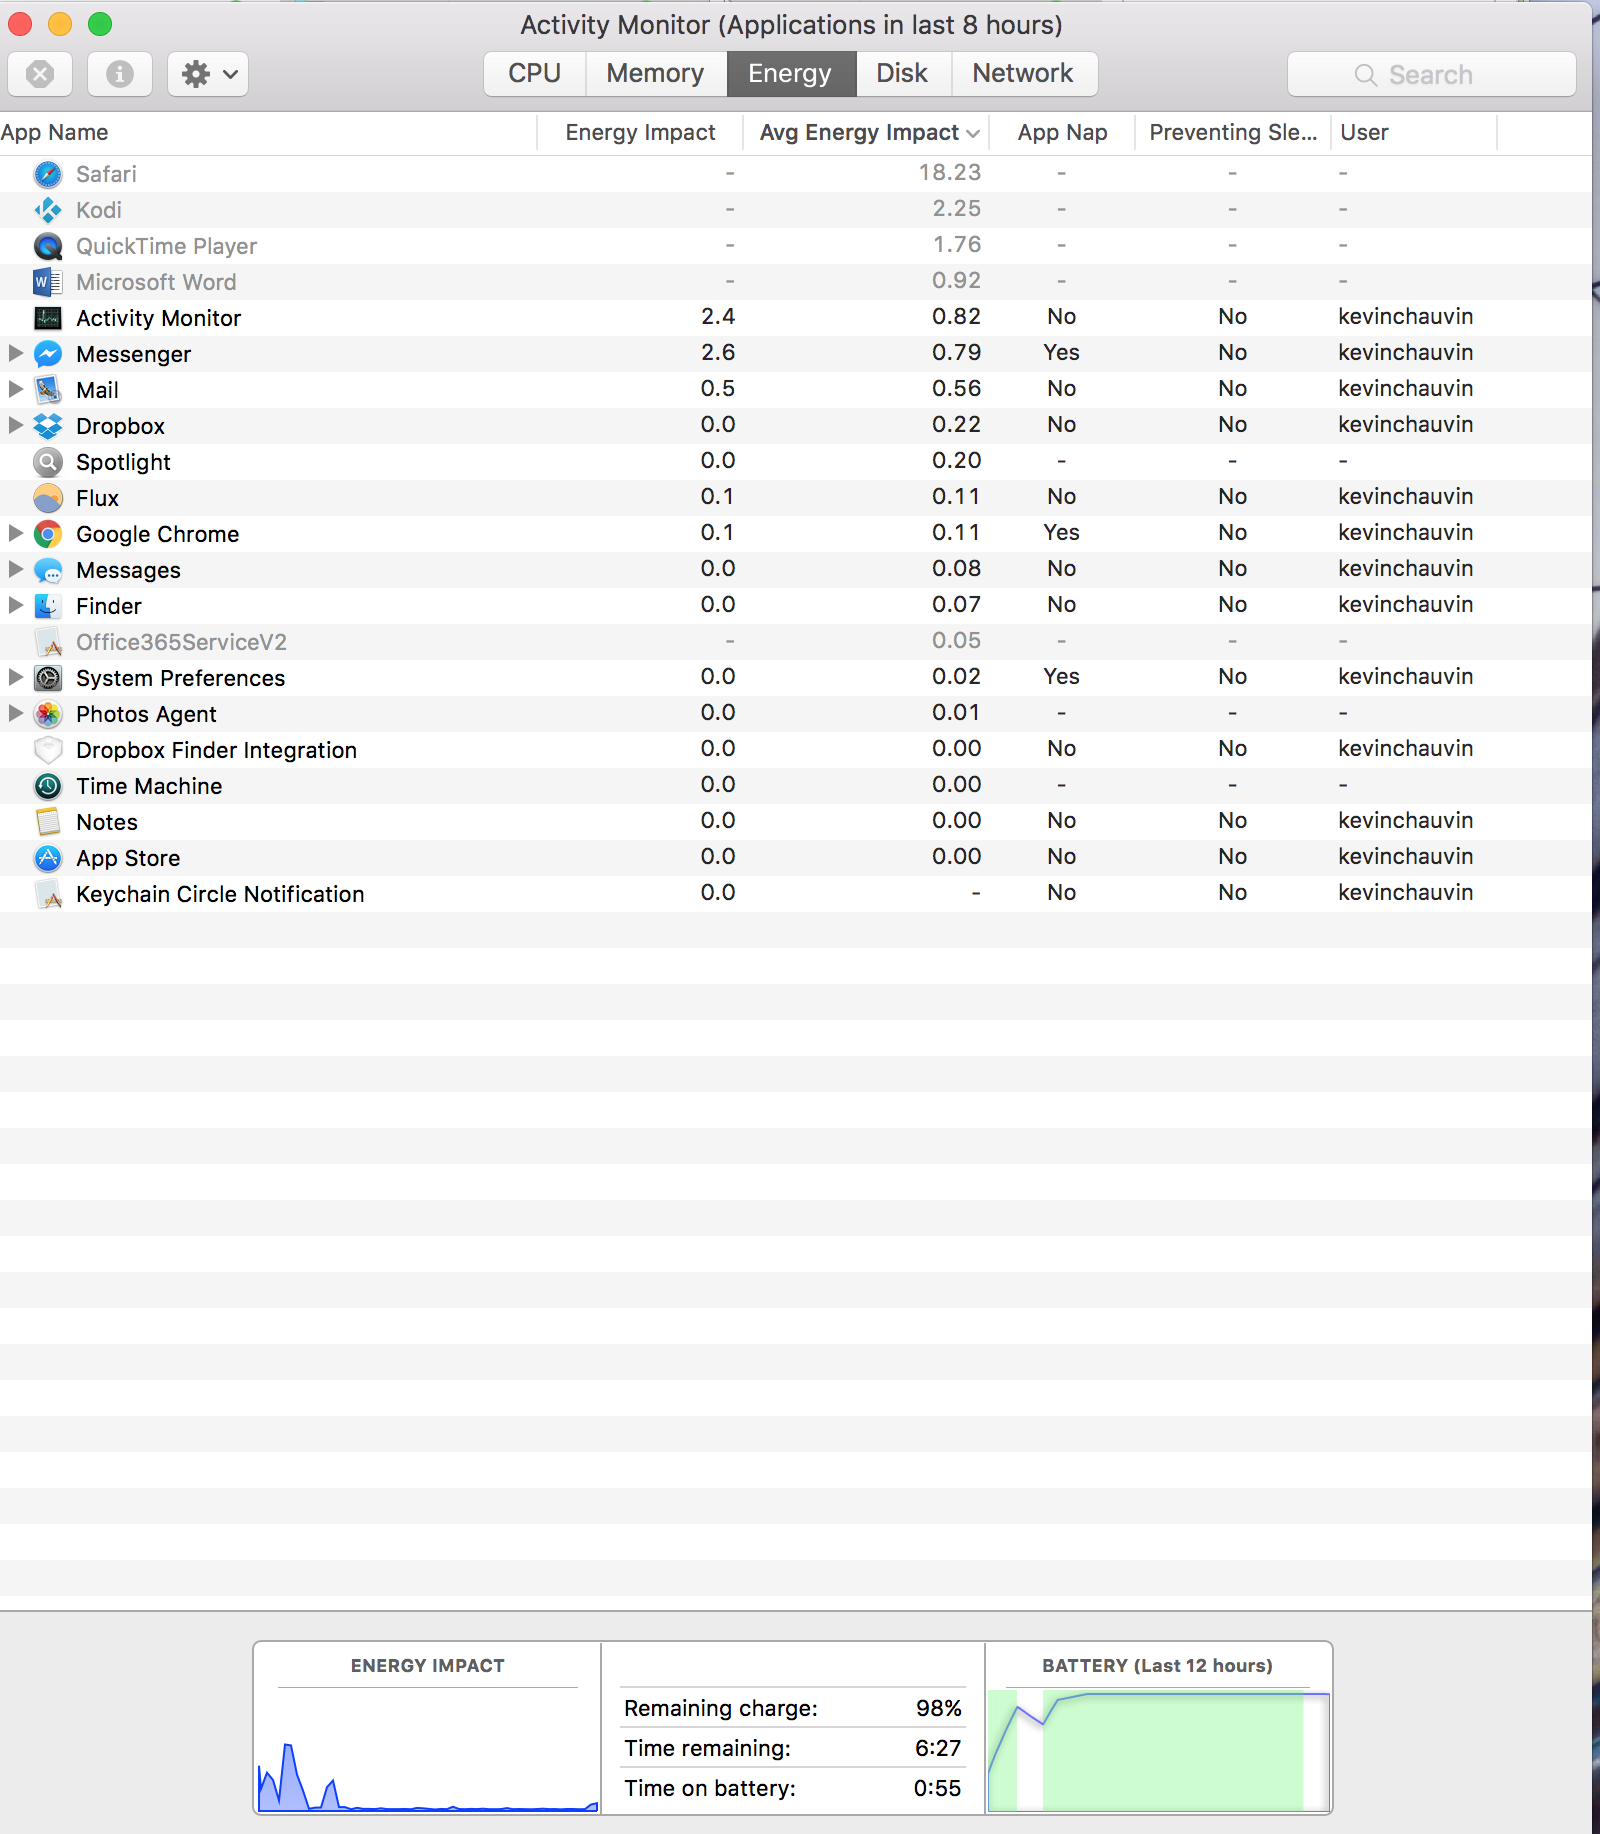The height and width of the screenshot is (1834, 1600).
Task: Expand the Messages process group
Action: [15, 569]
